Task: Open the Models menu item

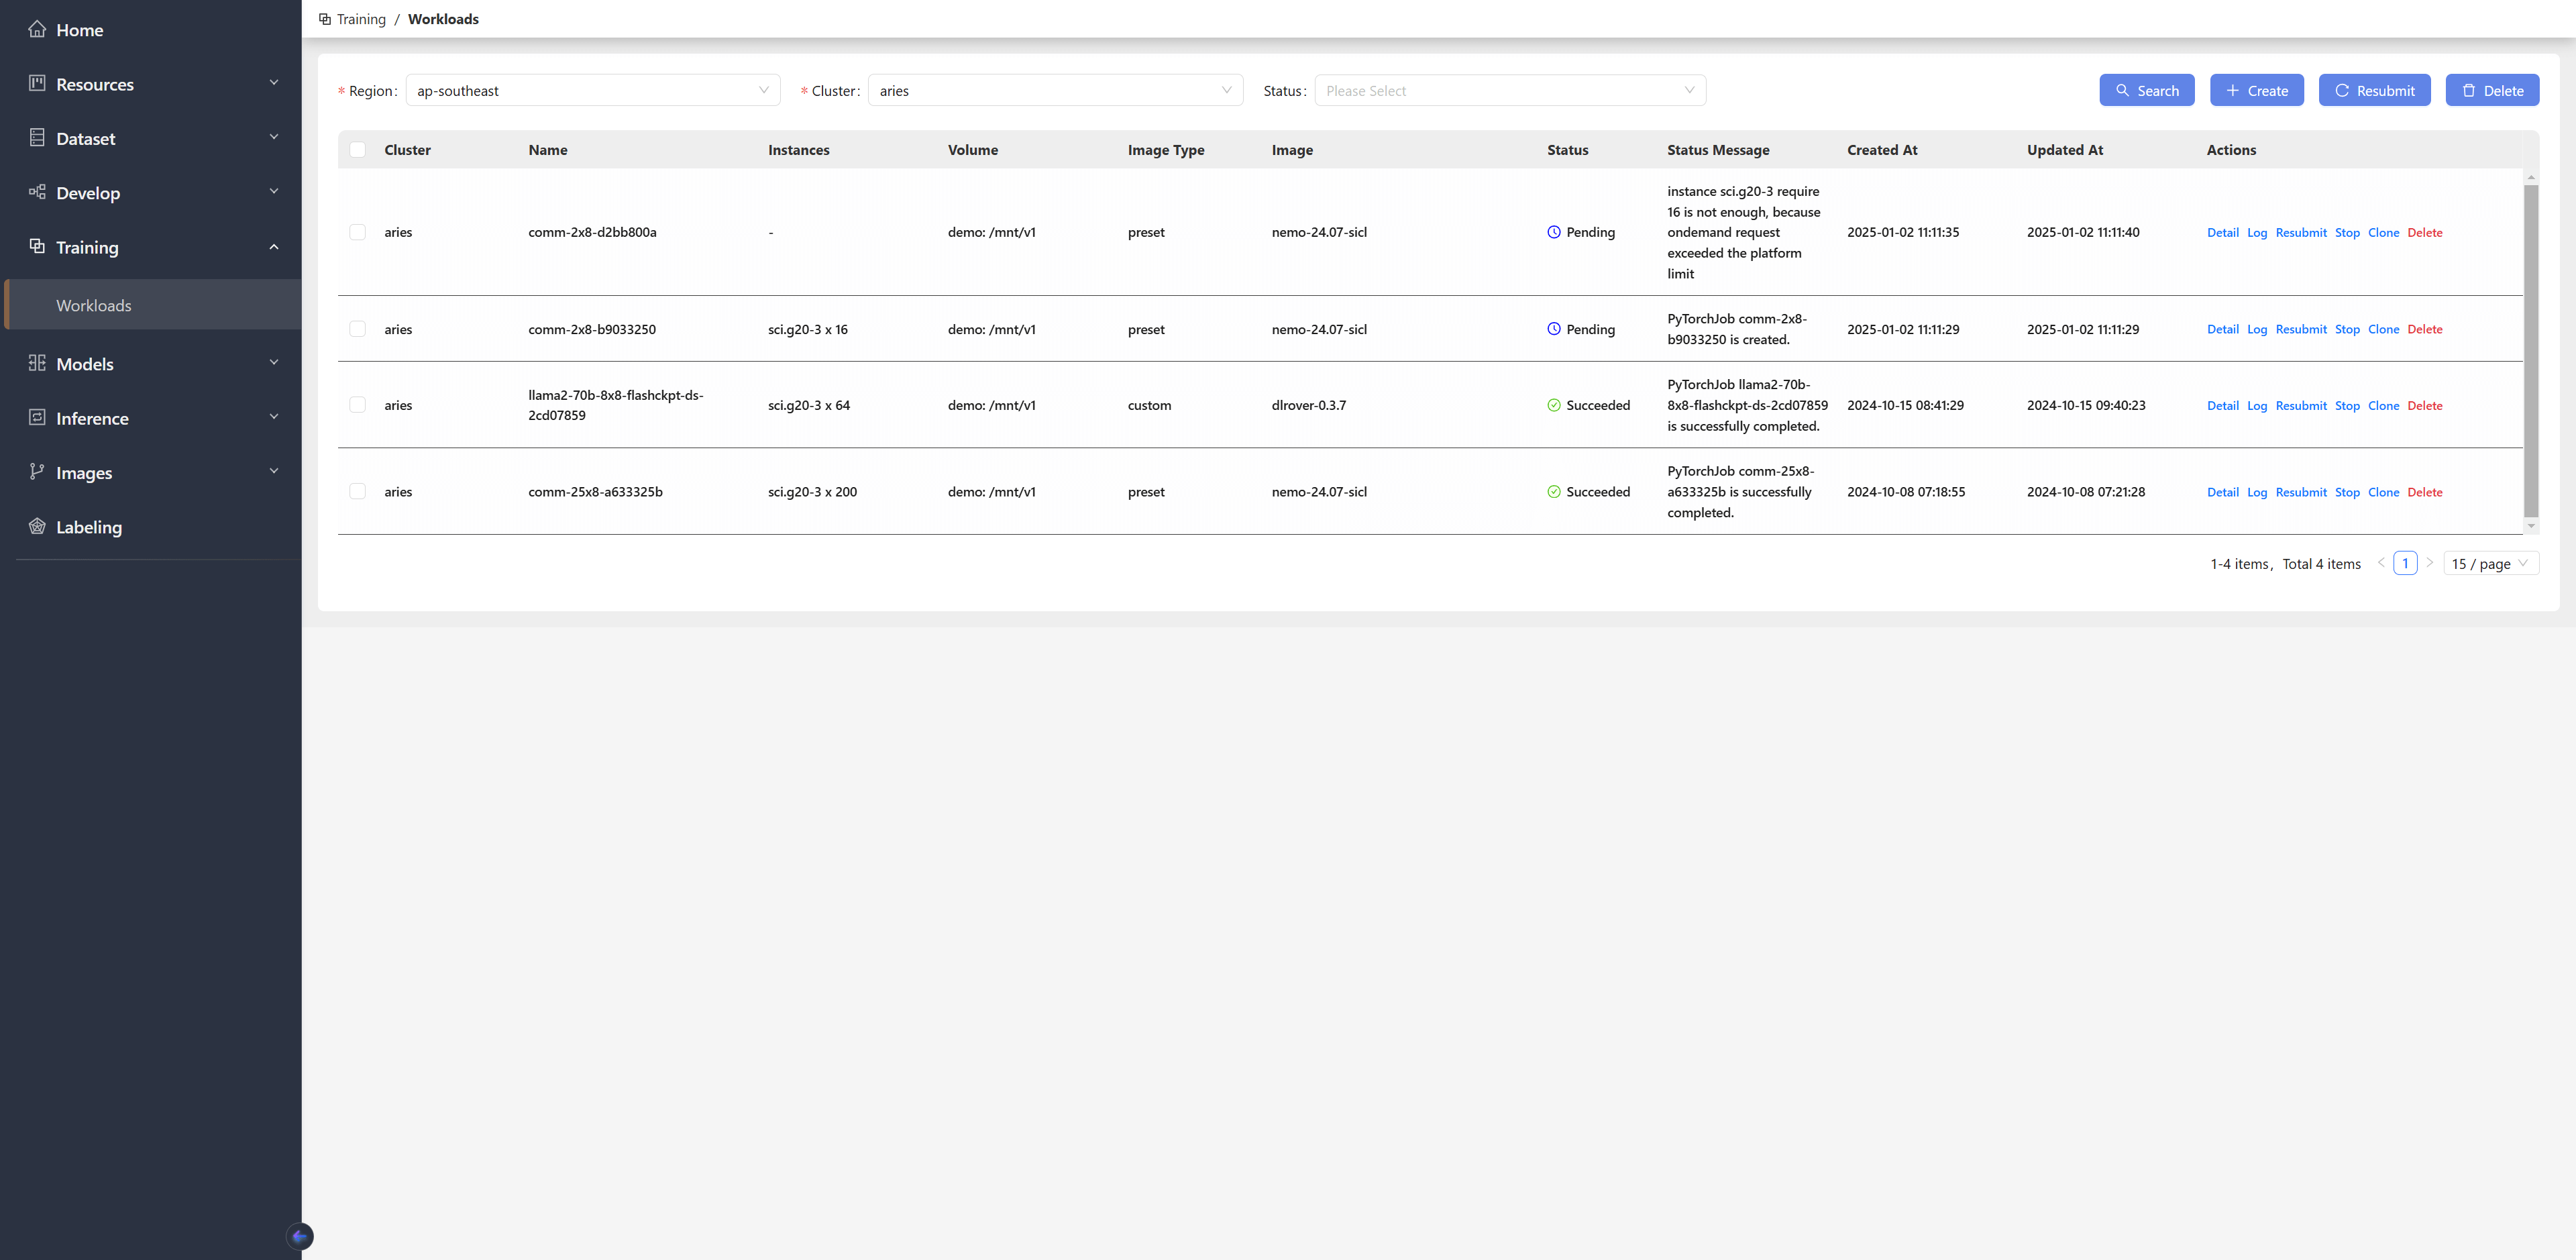Action: point(151,363)
